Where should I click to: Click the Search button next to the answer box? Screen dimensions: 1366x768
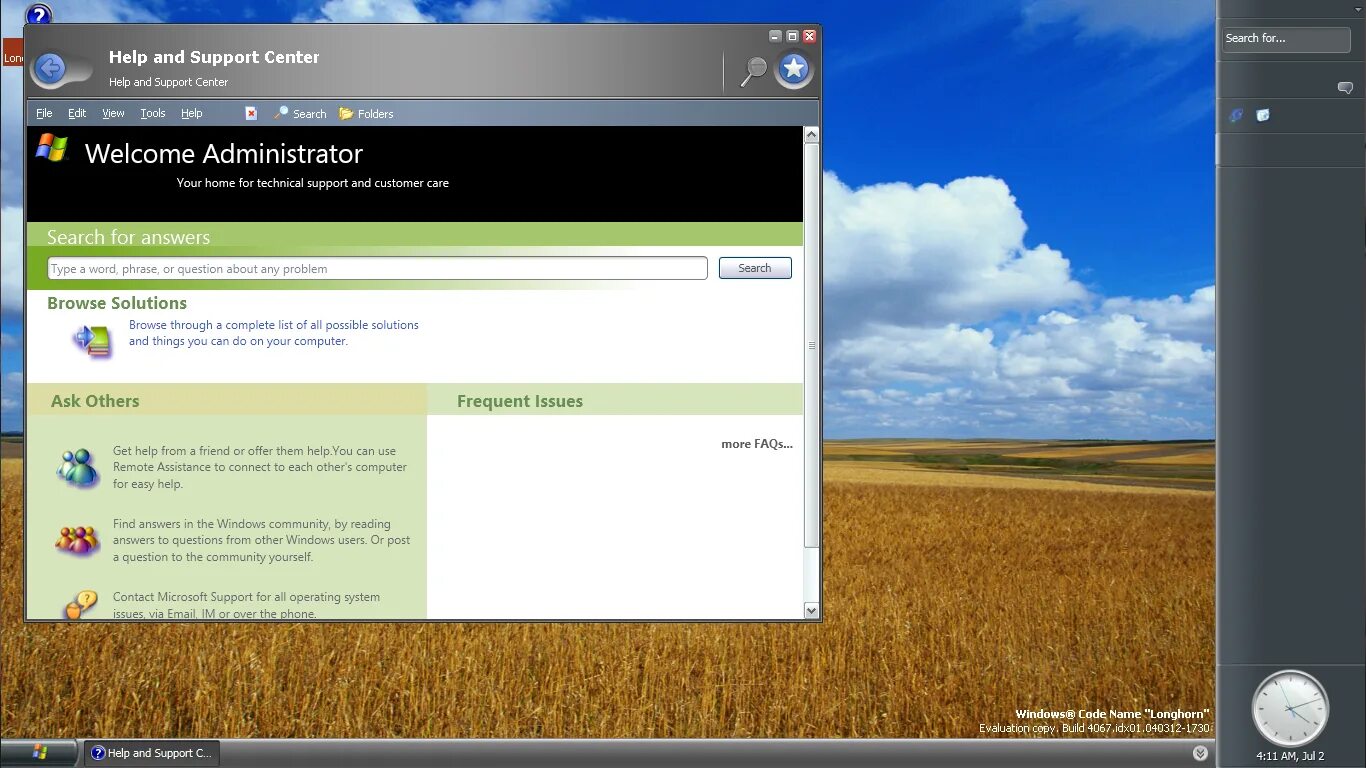755,268
